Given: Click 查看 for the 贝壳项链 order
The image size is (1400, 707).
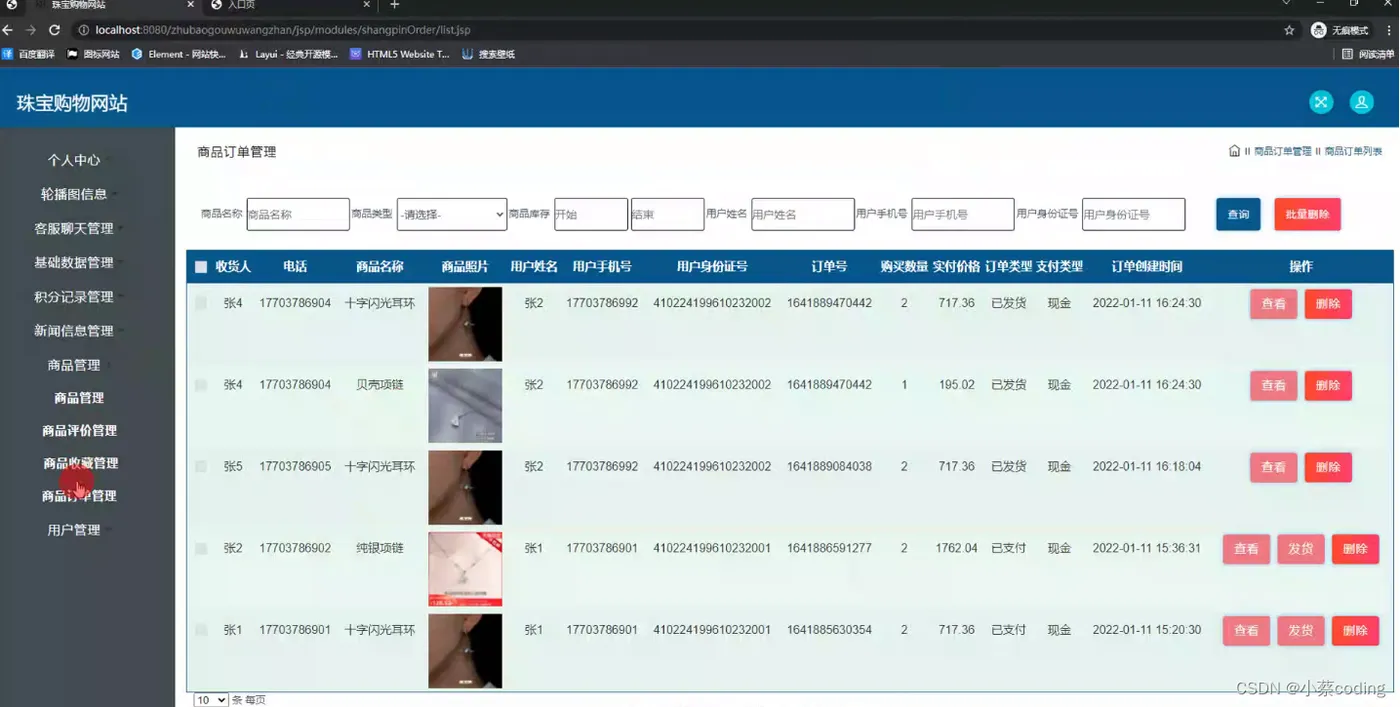Looking at the screenshot, I should tap(1273, 386).
